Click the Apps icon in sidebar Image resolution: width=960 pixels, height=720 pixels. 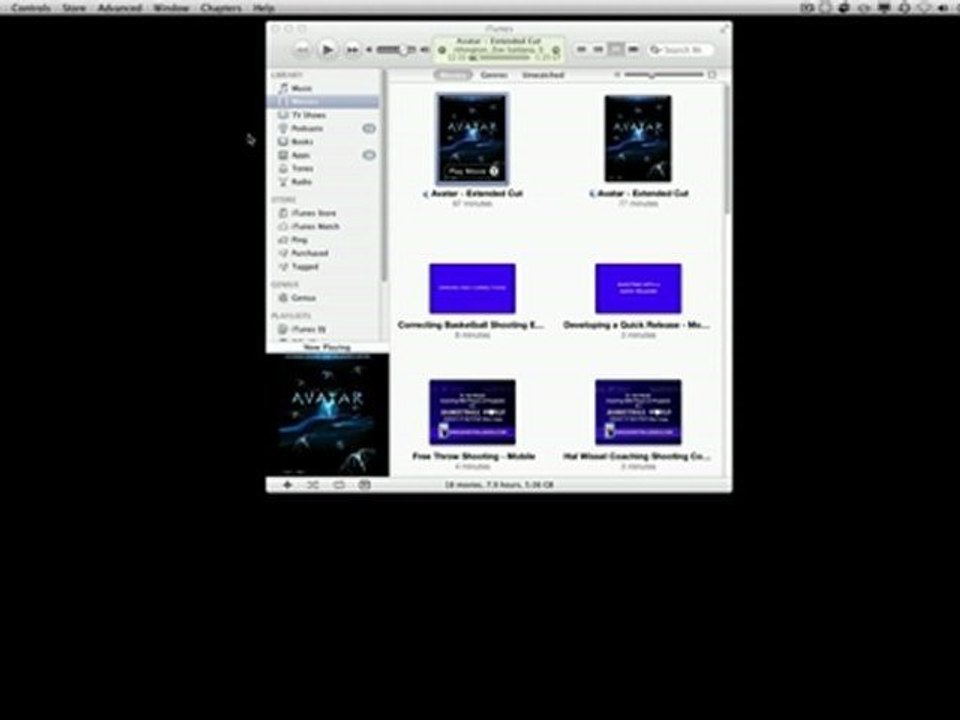pos(283,156)
